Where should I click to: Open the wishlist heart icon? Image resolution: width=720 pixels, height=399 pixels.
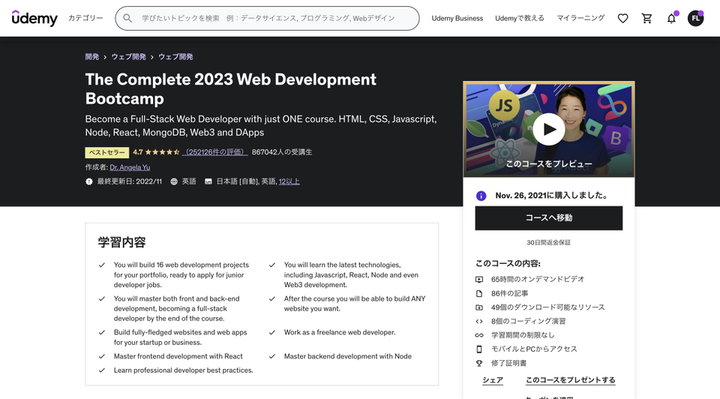pyautogui.click(x=623, y=18)
